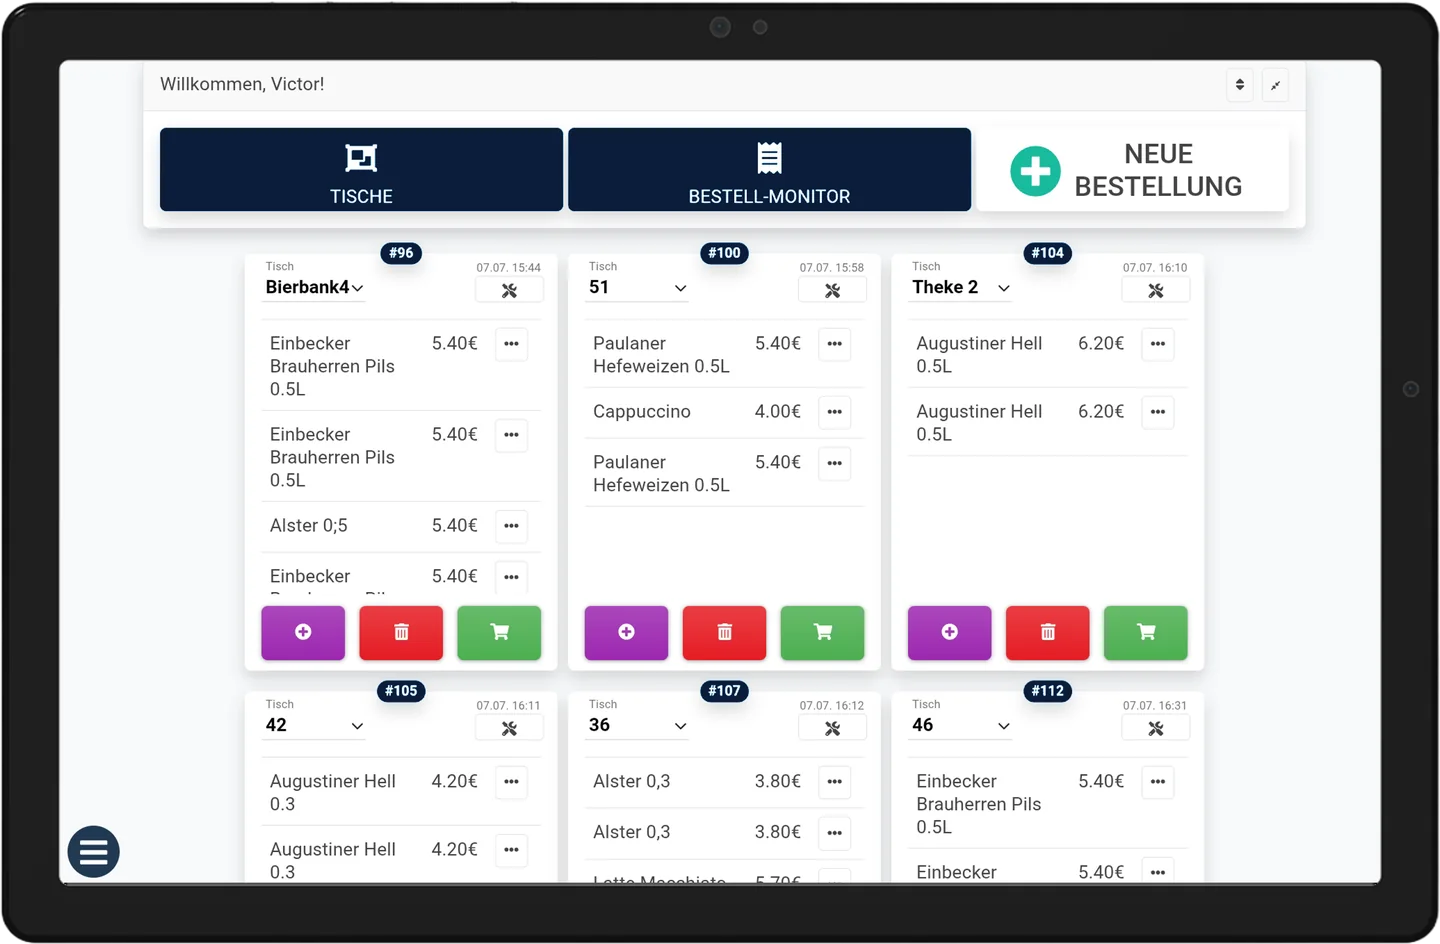
Task: Click the cutlery icon on order #107
Action: 832,729
